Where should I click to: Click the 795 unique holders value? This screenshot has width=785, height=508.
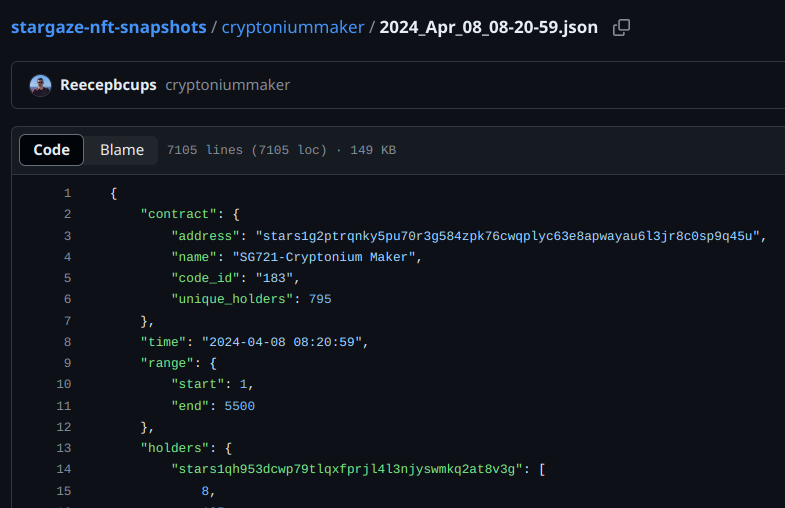pos(320,299)
